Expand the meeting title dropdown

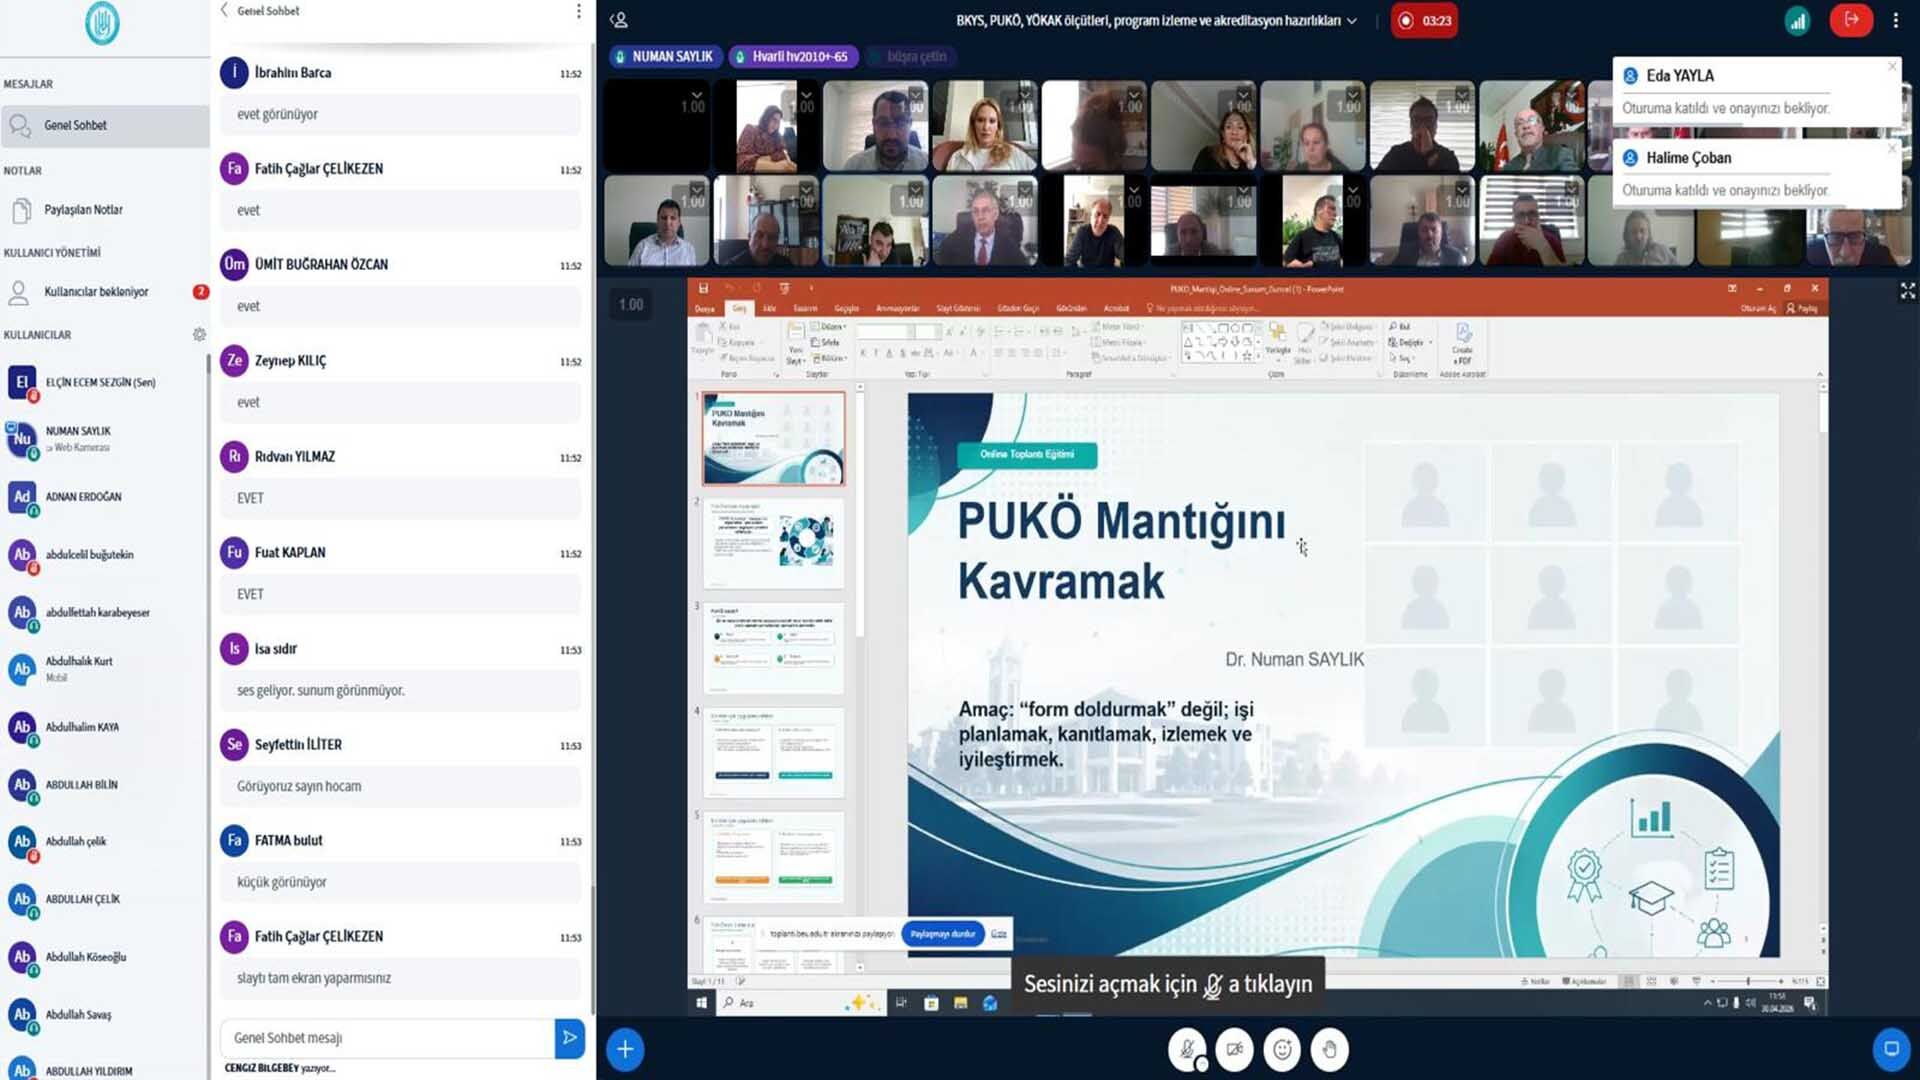click(1352, 21)
